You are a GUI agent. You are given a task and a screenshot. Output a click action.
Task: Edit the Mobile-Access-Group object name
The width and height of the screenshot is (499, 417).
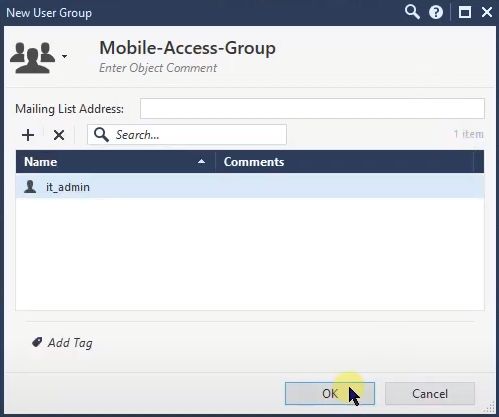(187, 48)
